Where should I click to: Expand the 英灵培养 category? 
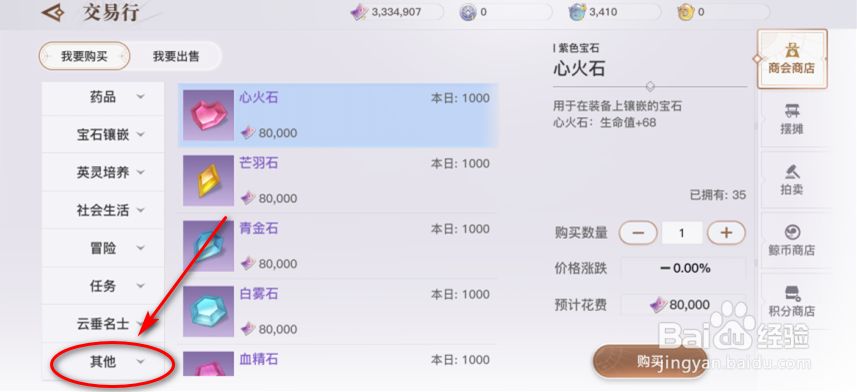(103, 173)
